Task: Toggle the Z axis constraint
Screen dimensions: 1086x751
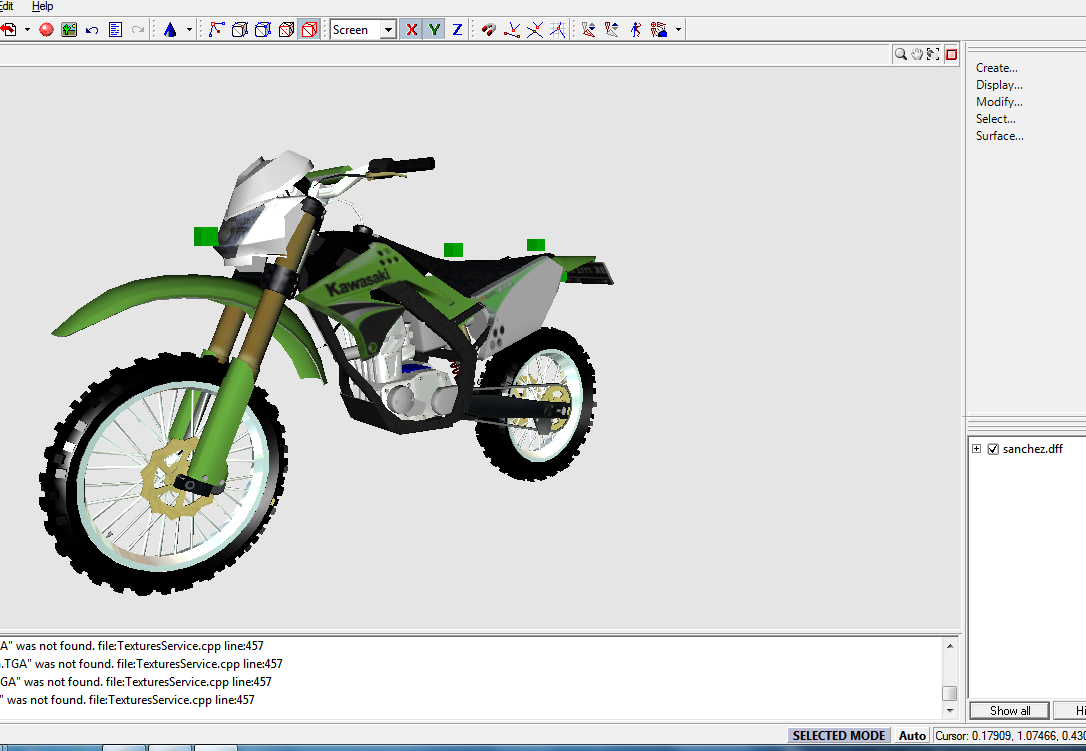Action: (x=457, y=30)
